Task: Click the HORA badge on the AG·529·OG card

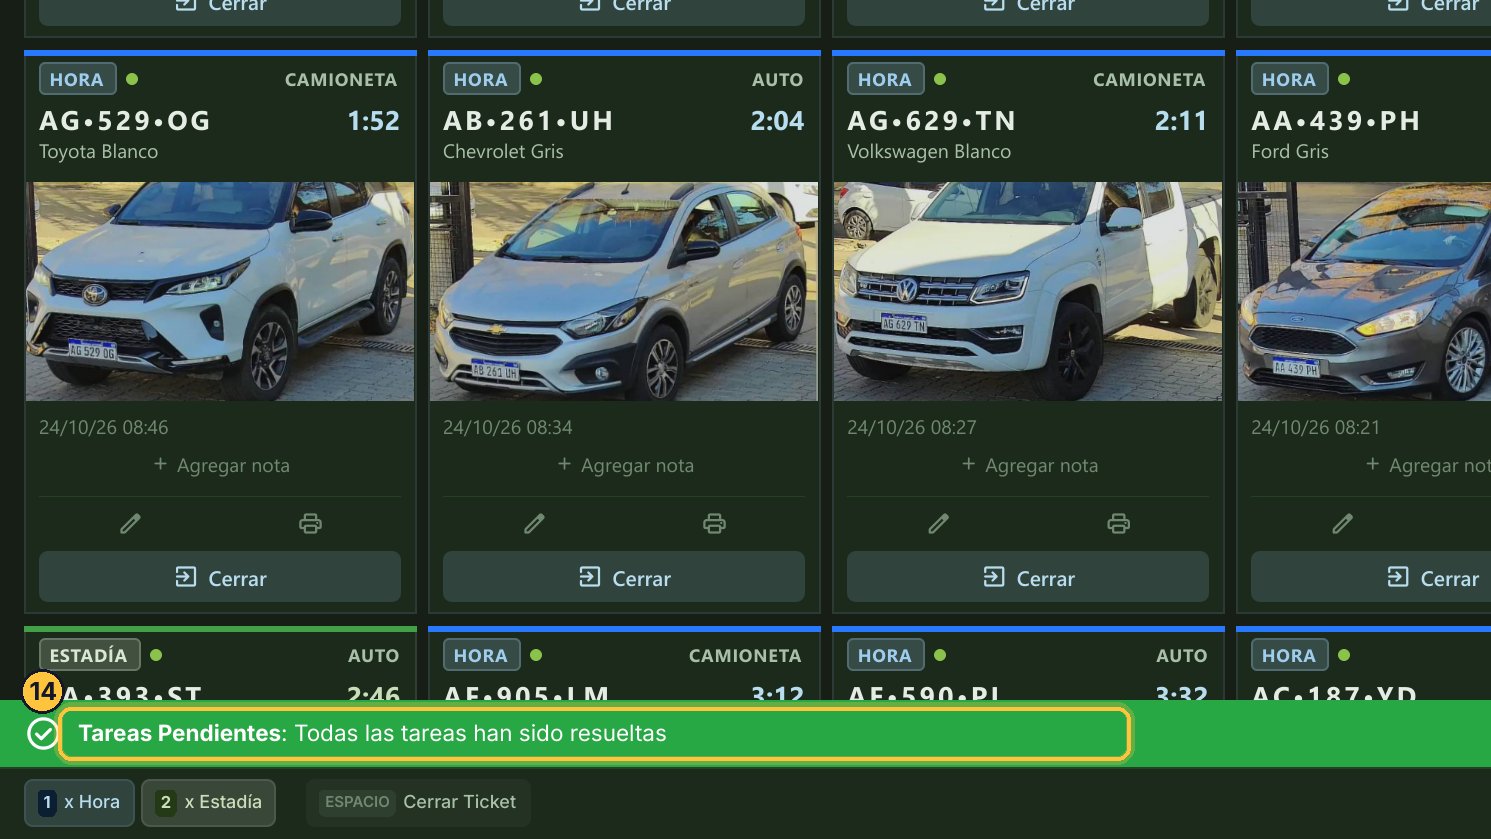Action: pos(77,79)
